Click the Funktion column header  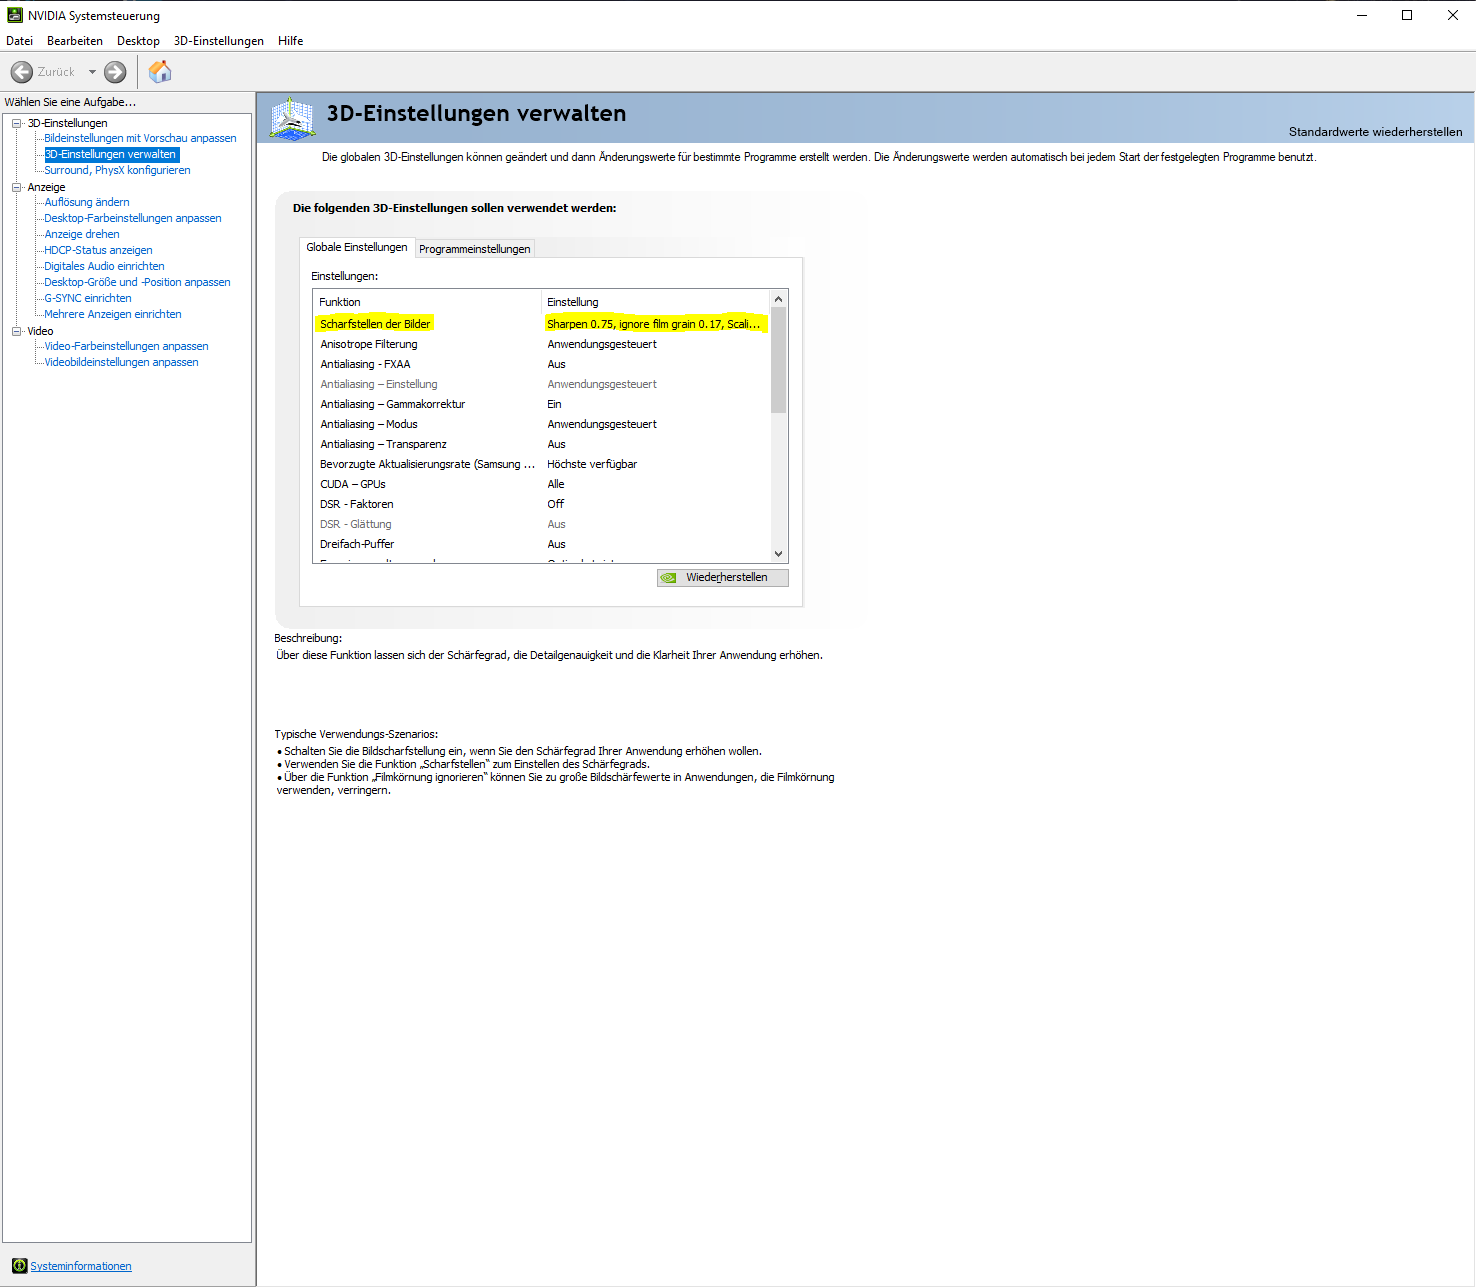pos(427,302)
